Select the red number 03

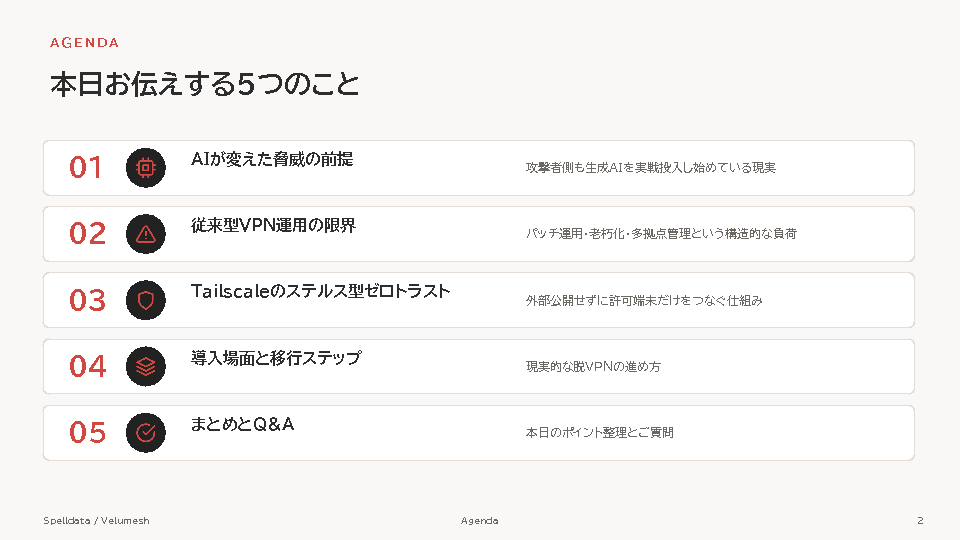pos(88,300)
